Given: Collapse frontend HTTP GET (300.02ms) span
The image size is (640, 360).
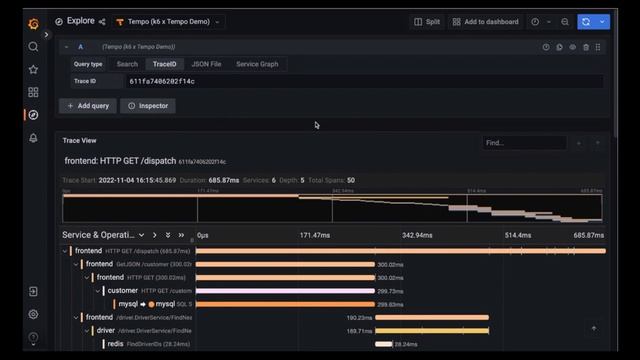Looking at the screenshot, I should click(87, 278).
